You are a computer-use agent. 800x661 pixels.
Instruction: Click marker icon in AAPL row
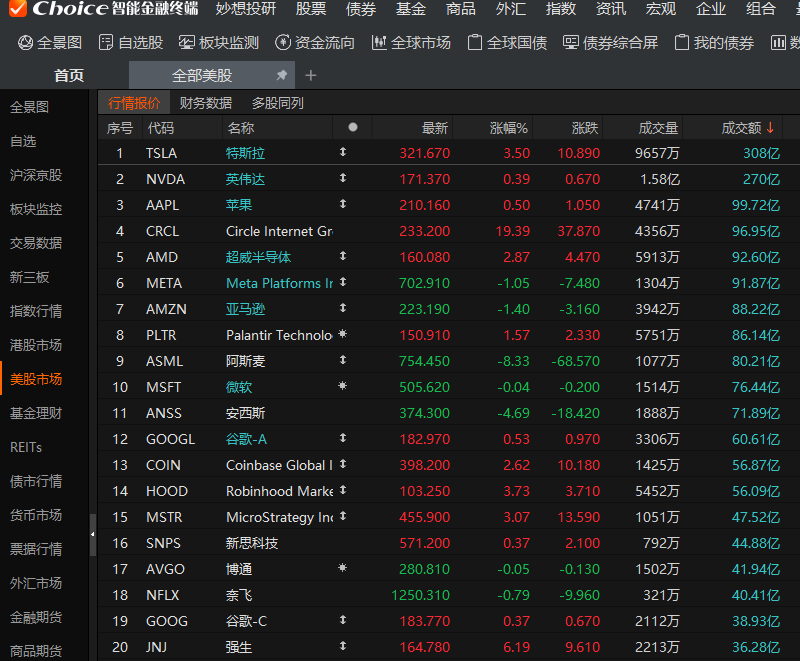pos(343,204)
